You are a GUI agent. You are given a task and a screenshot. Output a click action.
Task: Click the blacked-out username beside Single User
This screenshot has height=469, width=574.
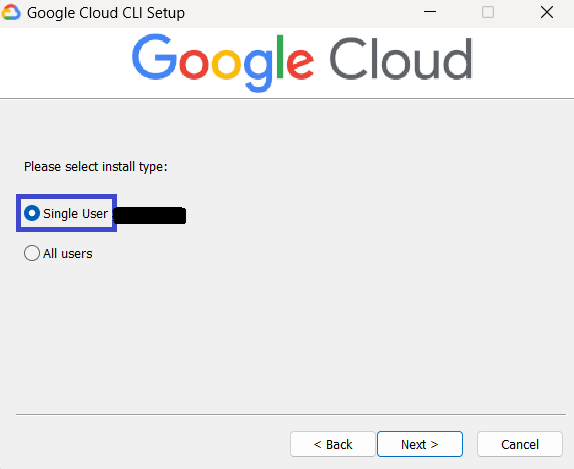(x=149, y=215)
